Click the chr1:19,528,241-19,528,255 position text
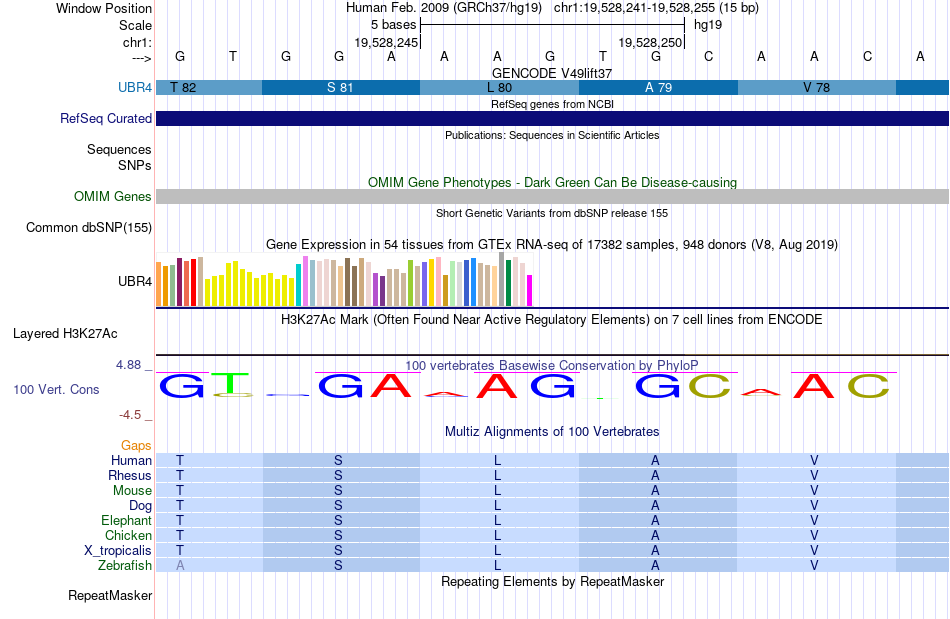This screenshot has width=950, height=619. coord(656,8)
